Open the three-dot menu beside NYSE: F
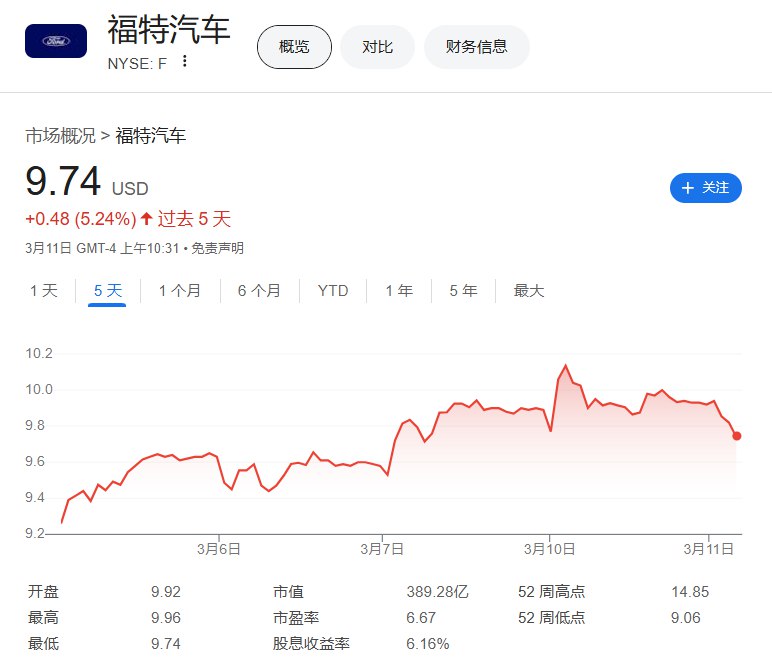The image size is (772, 667). coord(185,61)
